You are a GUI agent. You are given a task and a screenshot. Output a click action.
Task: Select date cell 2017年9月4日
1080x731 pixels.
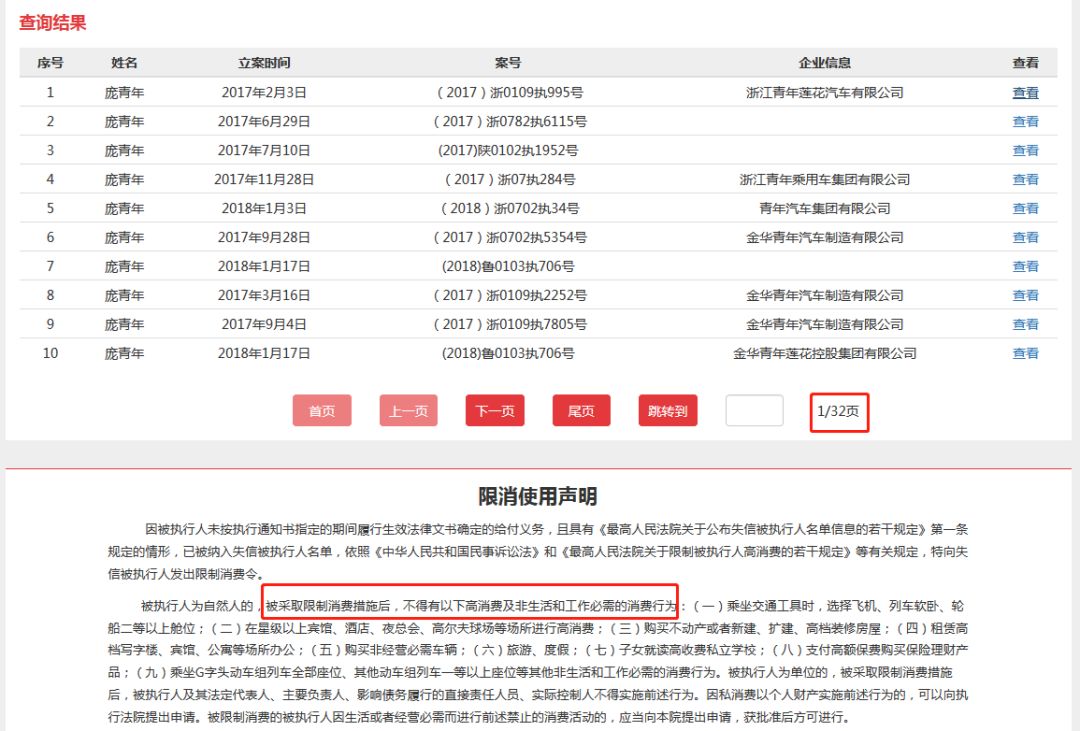(x=264, y=324)
